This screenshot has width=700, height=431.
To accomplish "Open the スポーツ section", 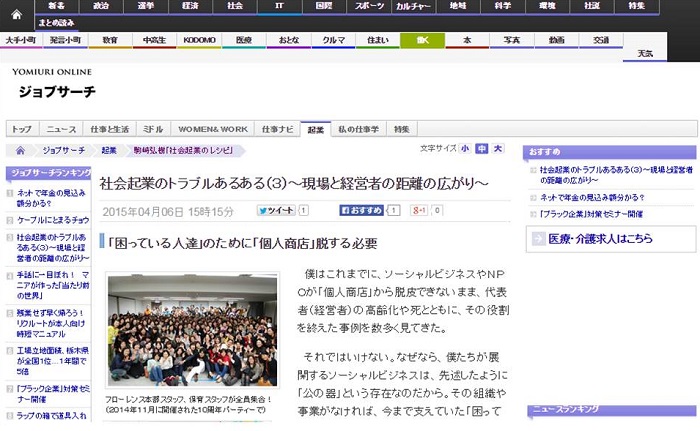I will 369,6.
